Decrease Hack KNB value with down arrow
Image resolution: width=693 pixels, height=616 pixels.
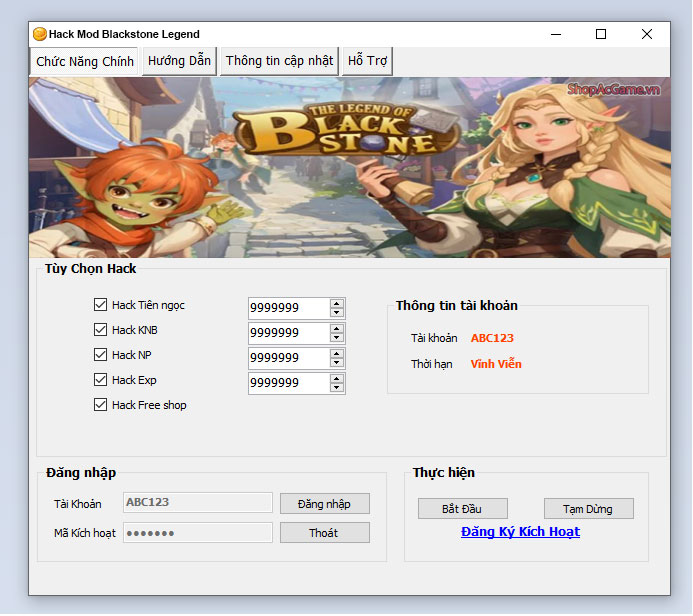[x=337, y=338]
